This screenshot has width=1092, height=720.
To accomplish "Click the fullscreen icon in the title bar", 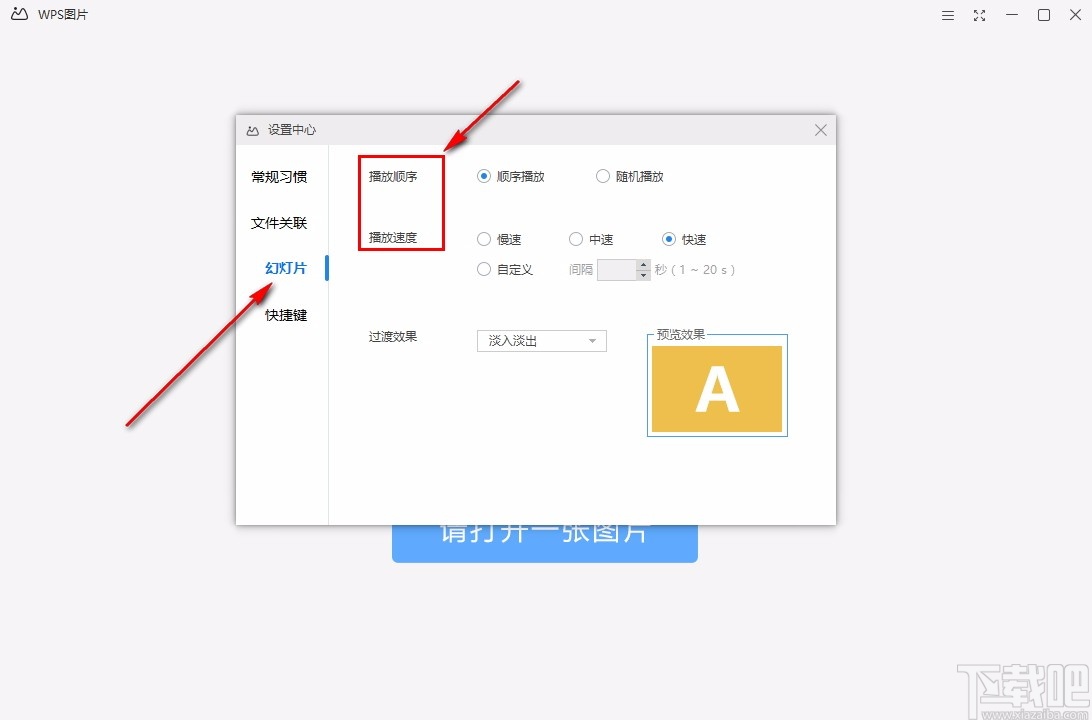I will click(x=979, y=15).
